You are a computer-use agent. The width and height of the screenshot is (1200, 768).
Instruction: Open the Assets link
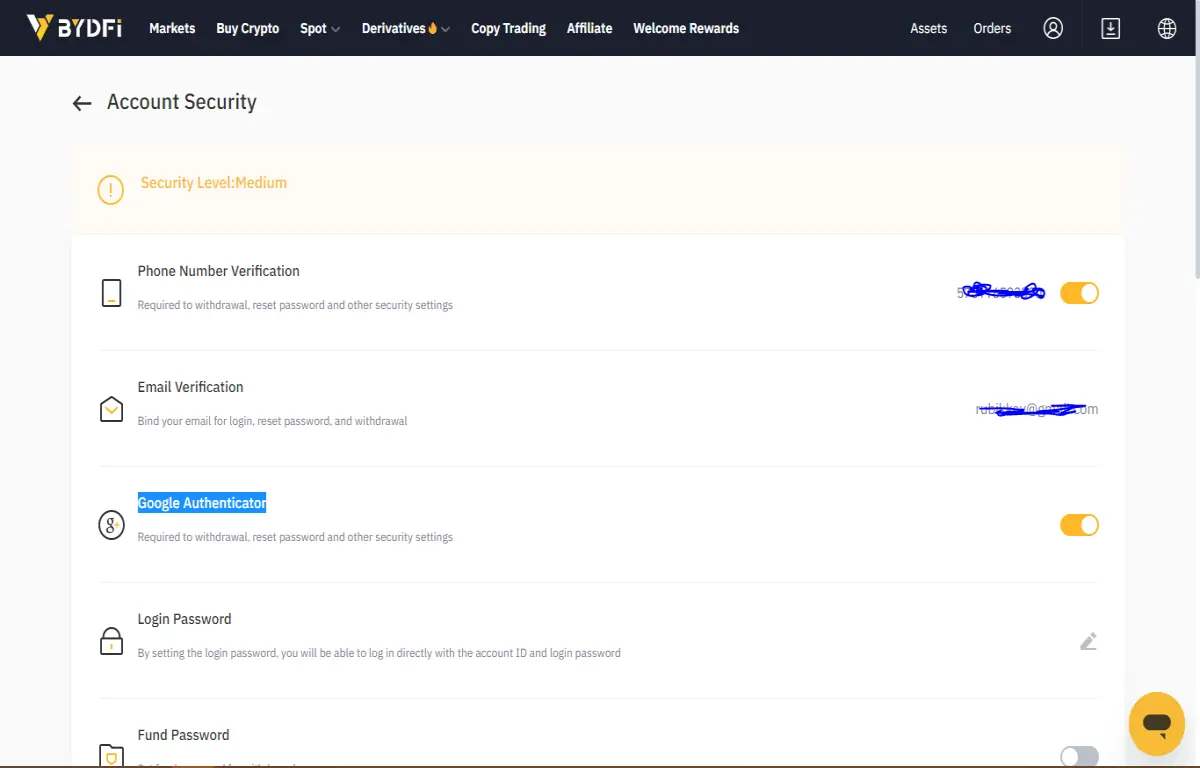(928, 28)
